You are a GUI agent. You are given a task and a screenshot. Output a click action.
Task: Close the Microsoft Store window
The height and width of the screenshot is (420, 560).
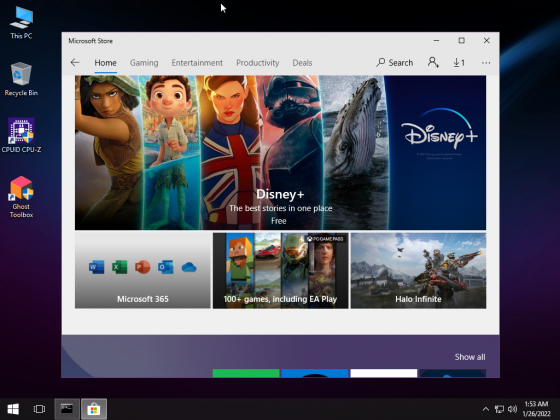tap(486, 41)
